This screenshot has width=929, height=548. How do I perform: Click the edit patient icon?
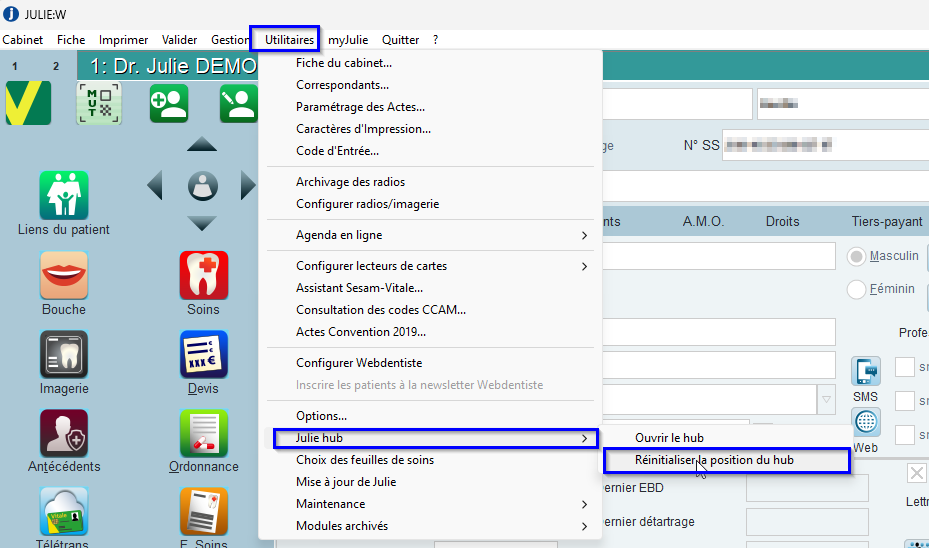(239, 103)
